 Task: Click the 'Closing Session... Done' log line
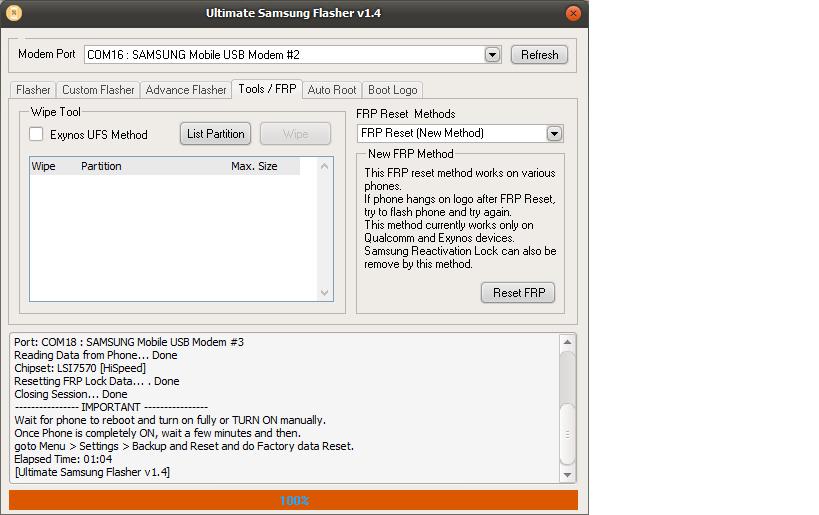coord(71,394)
